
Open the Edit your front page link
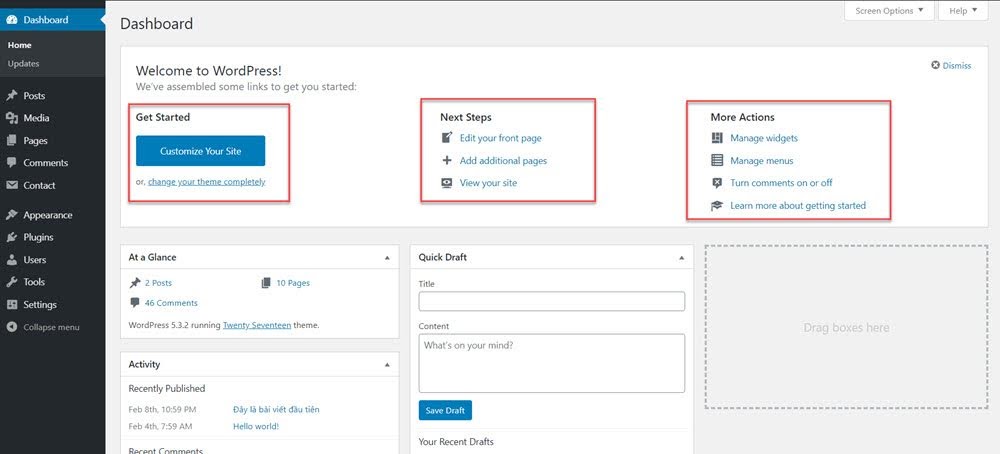[501, 138]
